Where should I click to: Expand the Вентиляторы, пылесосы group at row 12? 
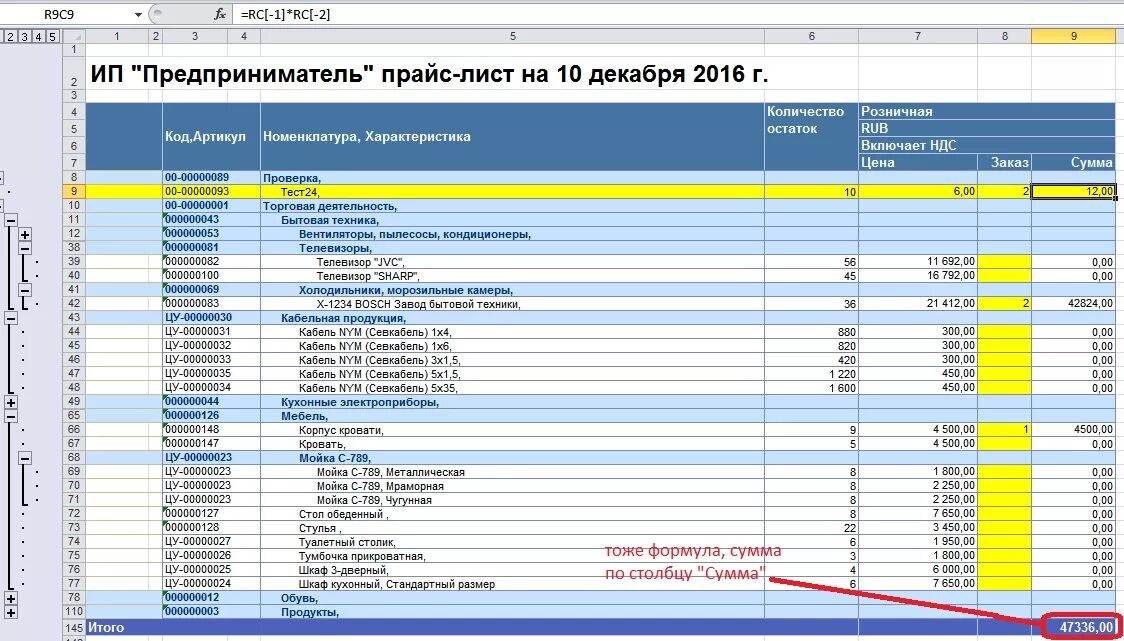[x=24, y=234]
